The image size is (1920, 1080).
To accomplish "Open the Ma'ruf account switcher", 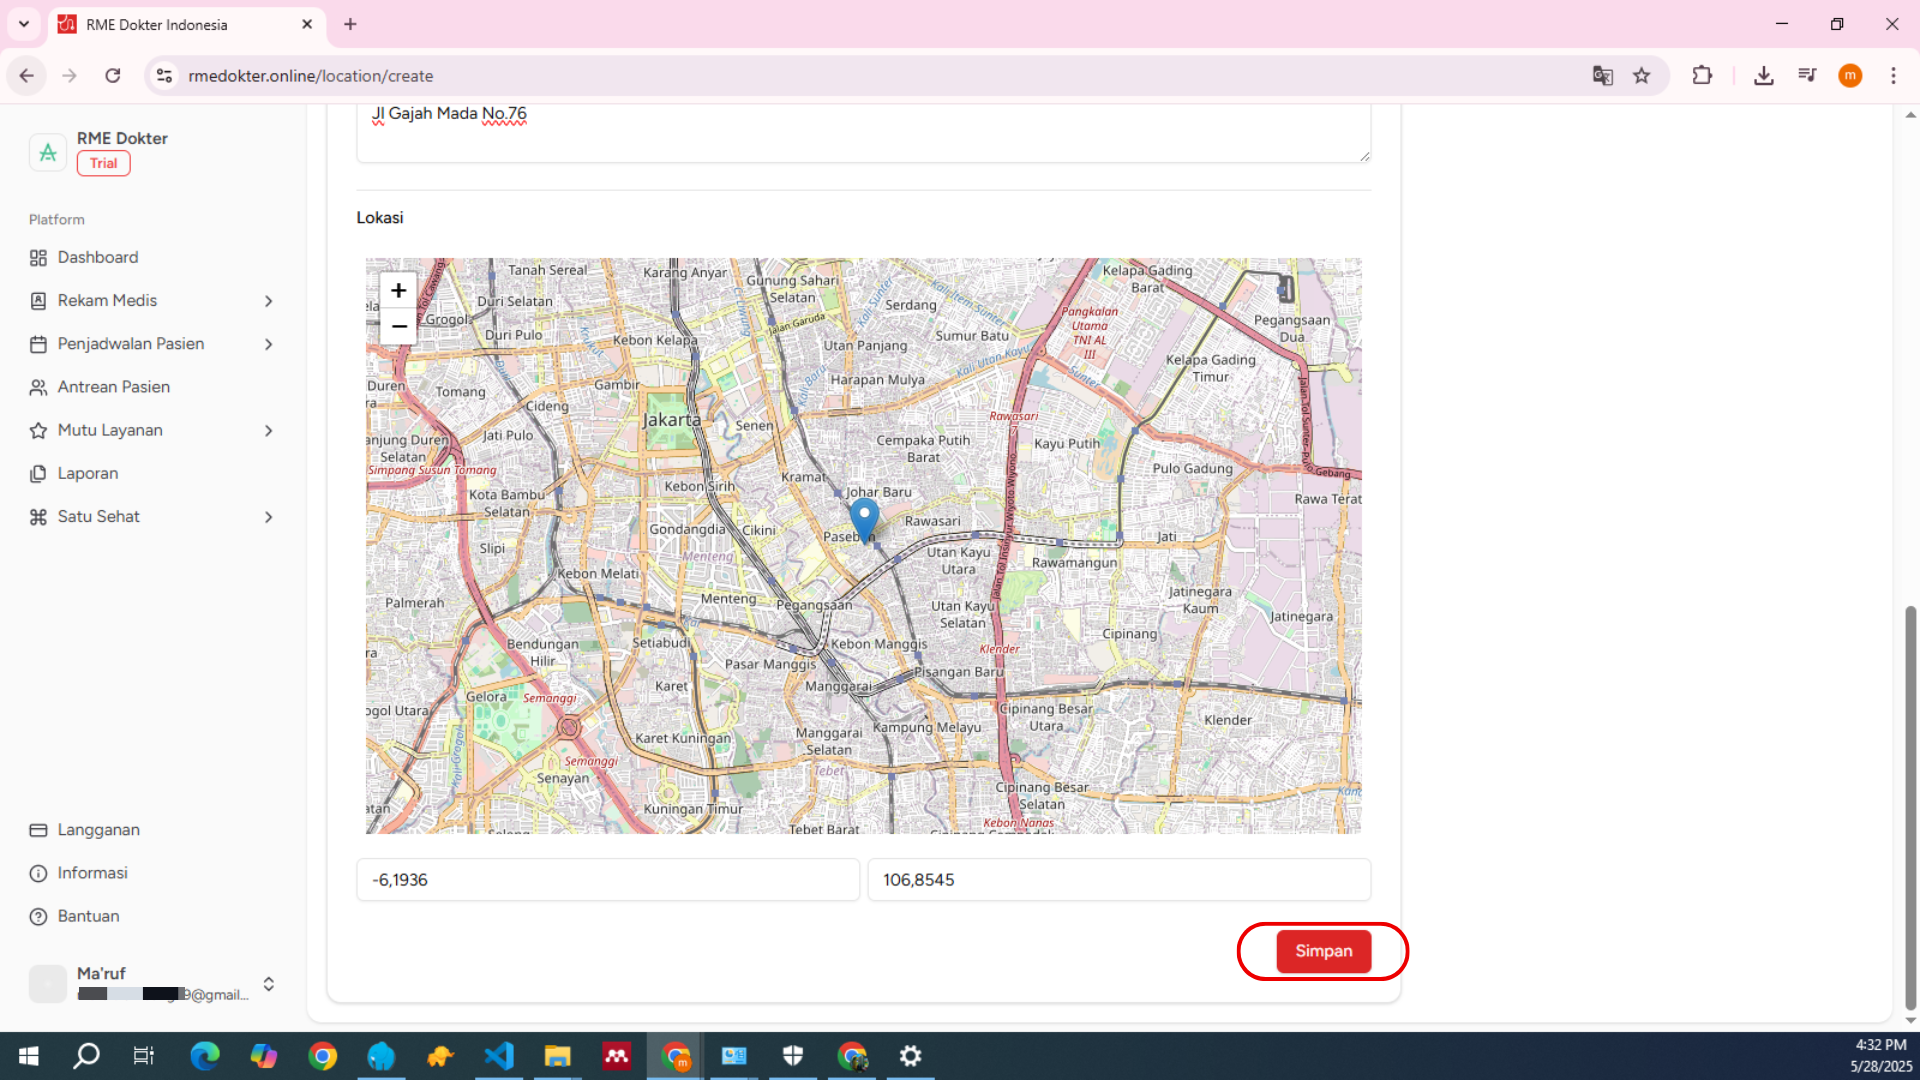I will point(268,984).
